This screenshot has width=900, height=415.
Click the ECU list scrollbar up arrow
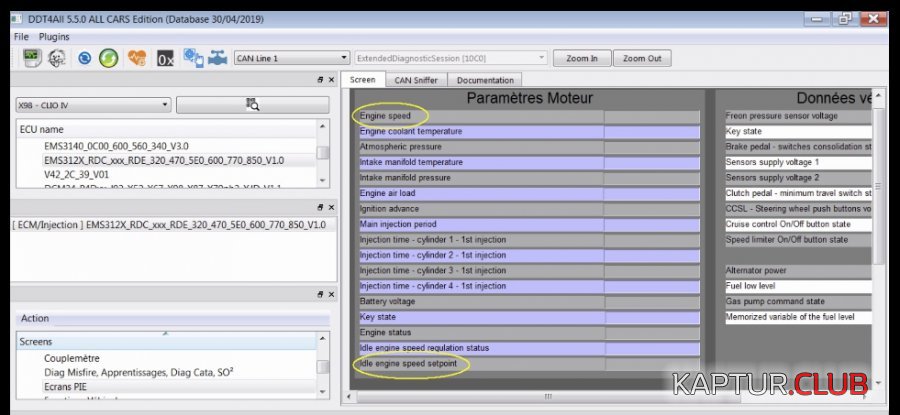323,127
